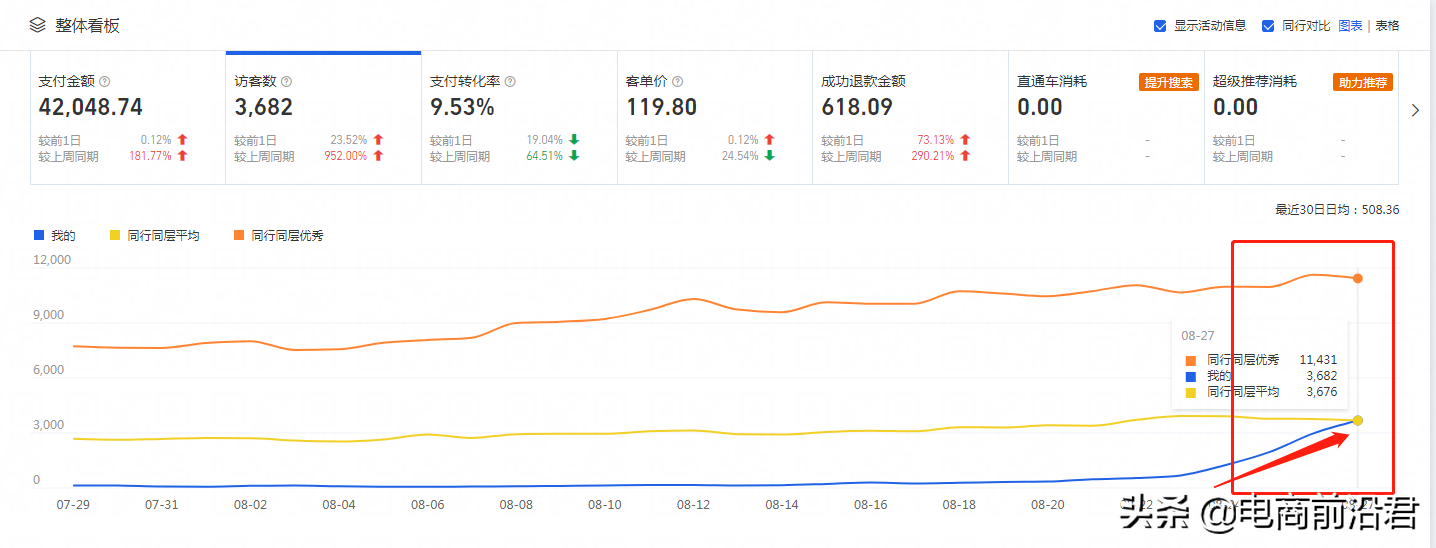Click the 3,682 visitor count value

(x=264, y=107)
